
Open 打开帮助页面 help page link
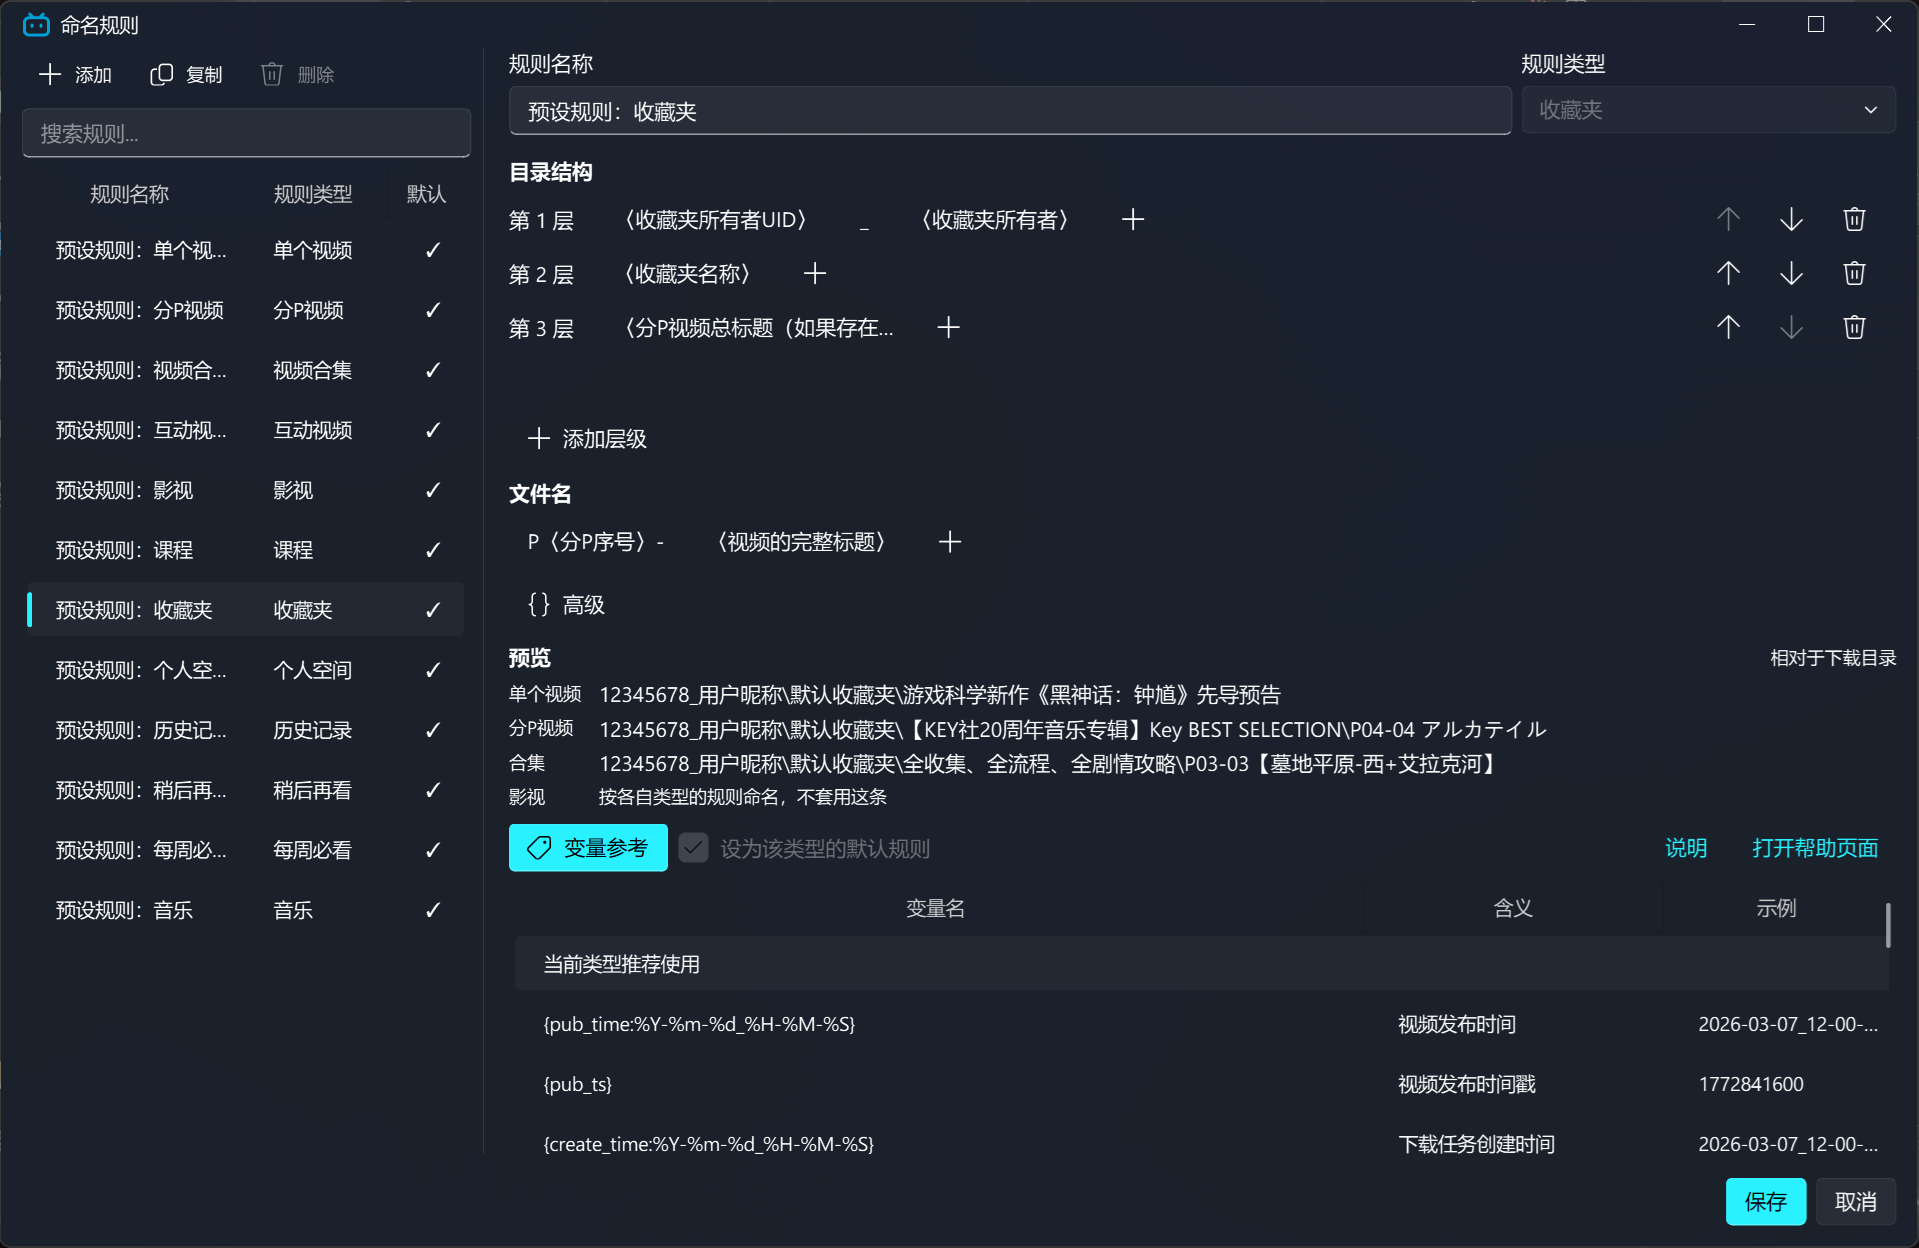[1815, 848]
